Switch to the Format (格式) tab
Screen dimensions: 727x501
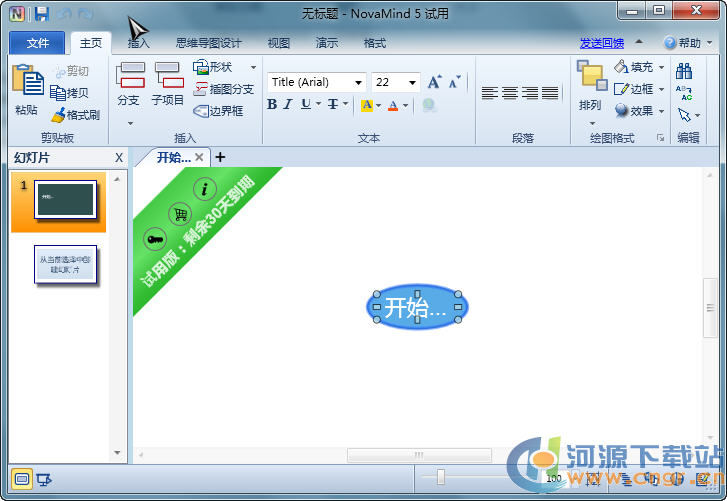click(x=375, y=43)
